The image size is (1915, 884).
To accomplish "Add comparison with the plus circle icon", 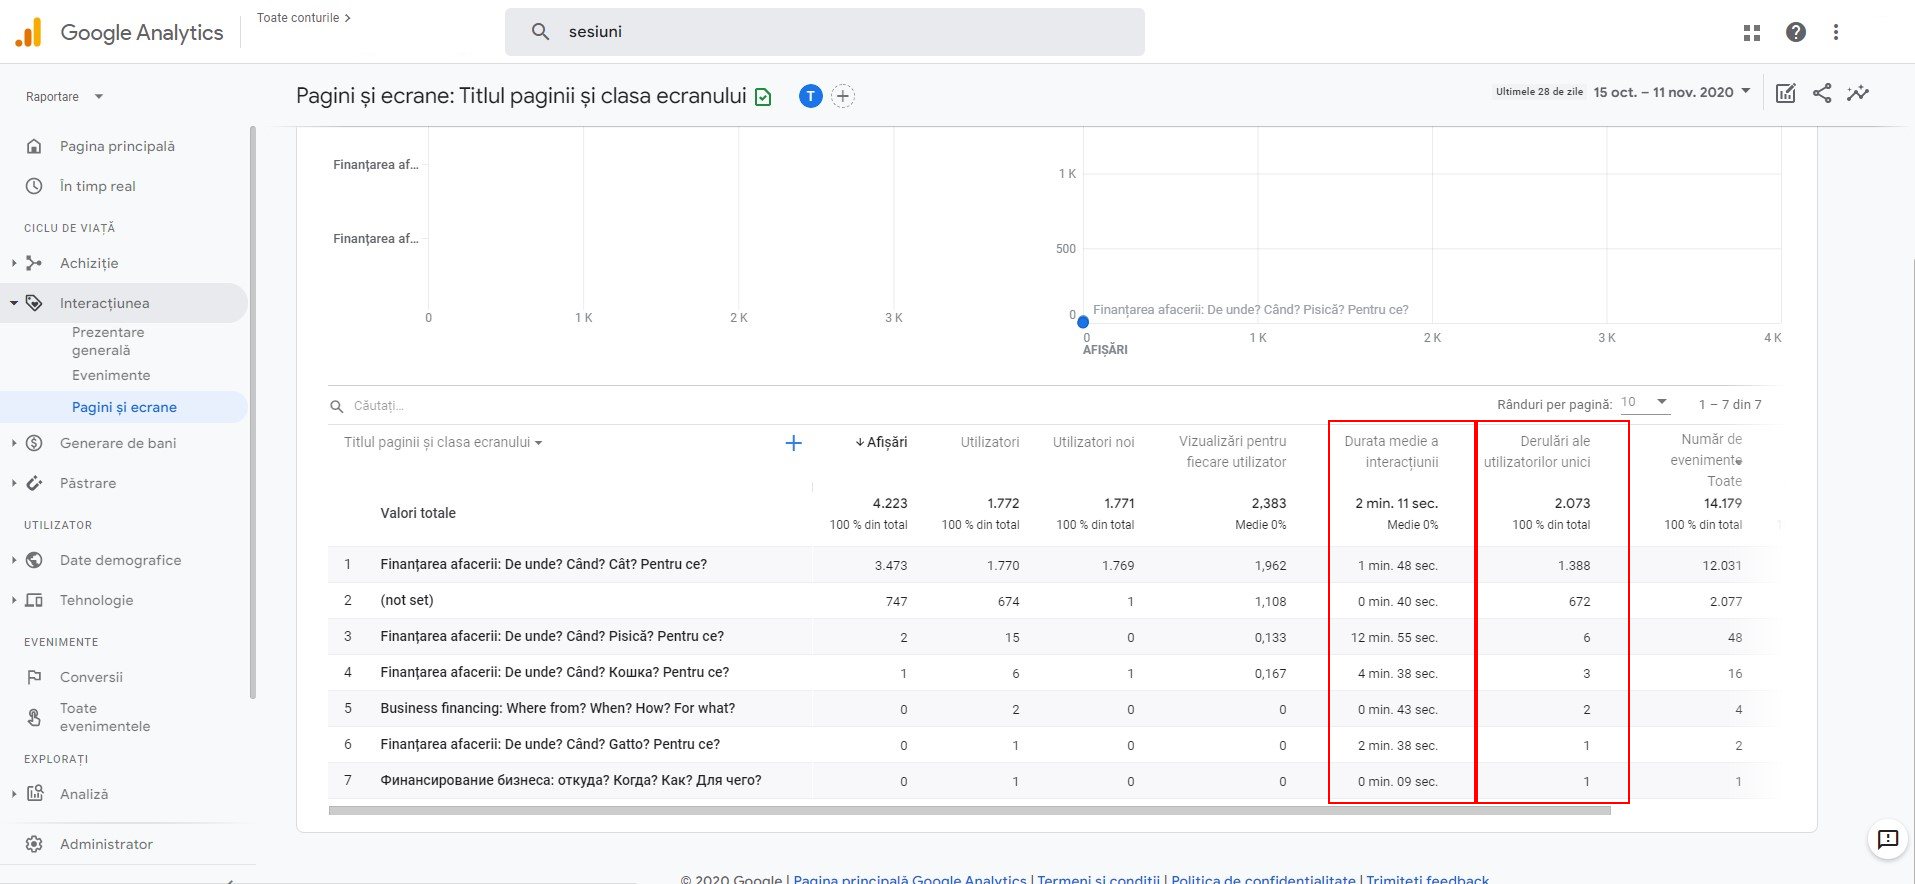I will click(x=843, y=96).
